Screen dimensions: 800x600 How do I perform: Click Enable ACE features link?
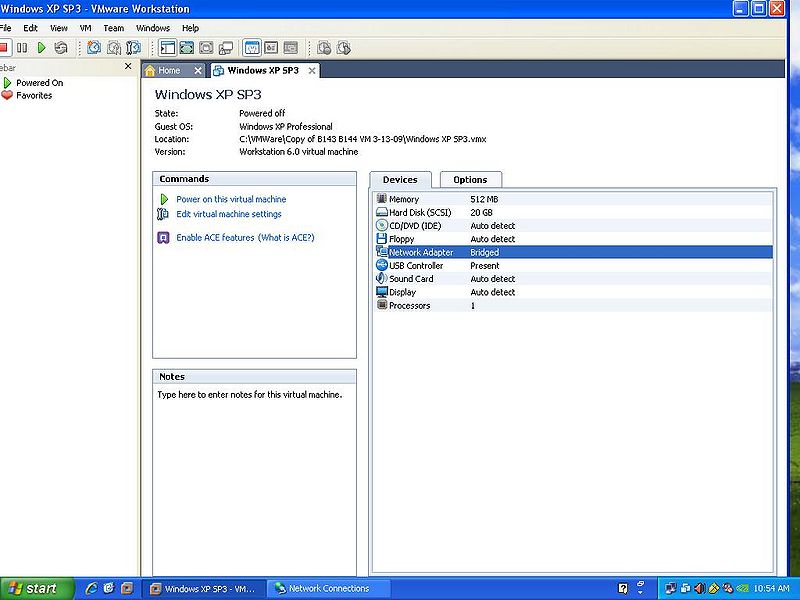coord(215,237)
